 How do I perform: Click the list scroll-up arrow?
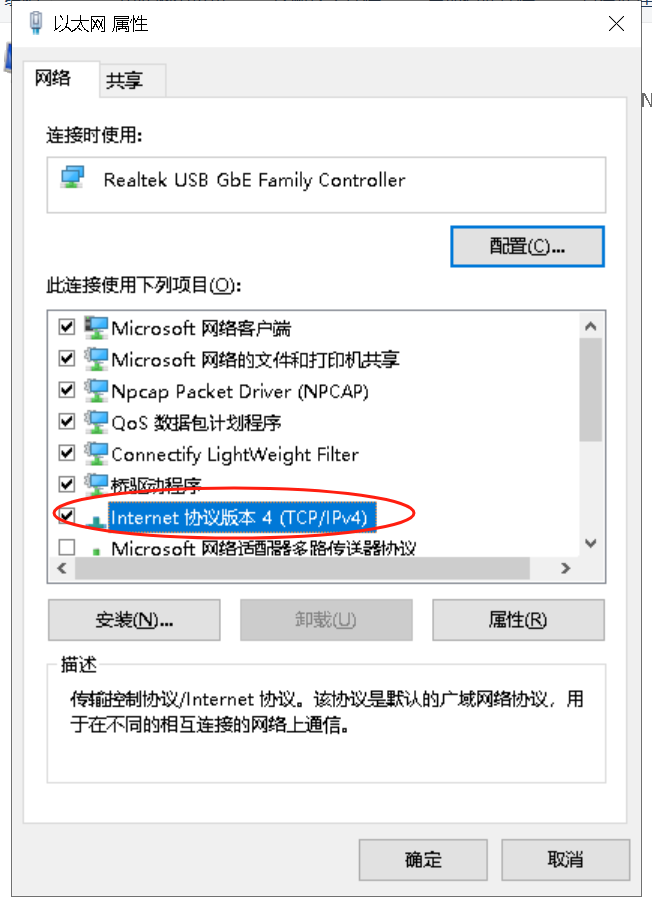click(591, 326)
